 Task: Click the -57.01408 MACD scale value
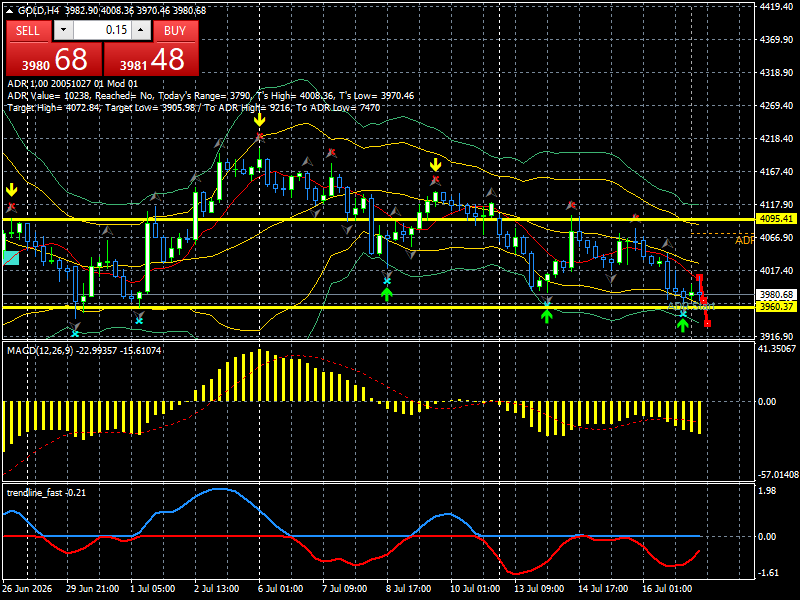(778, 475)
